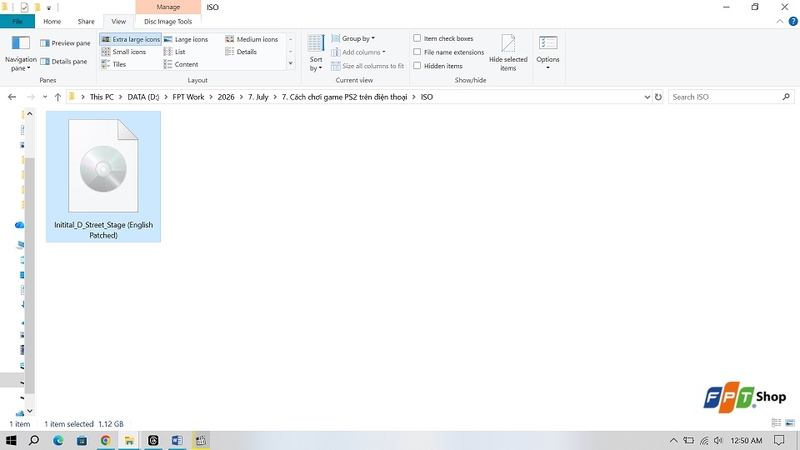This screenshot has width=800, height=450.
Task: Collapse the ribbon with the chevron
Action: tap(780, 21)
